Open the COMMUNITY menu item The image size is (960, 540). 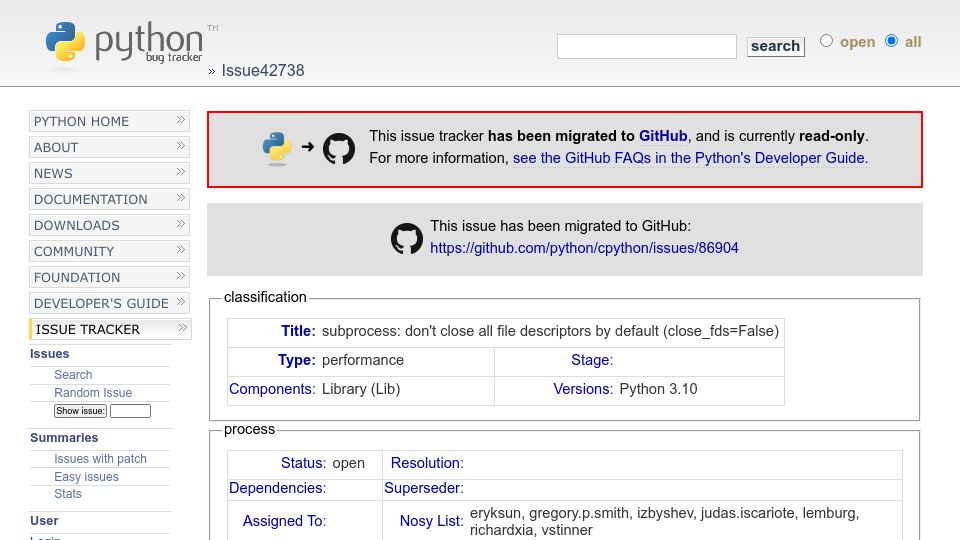click(109, 252)
